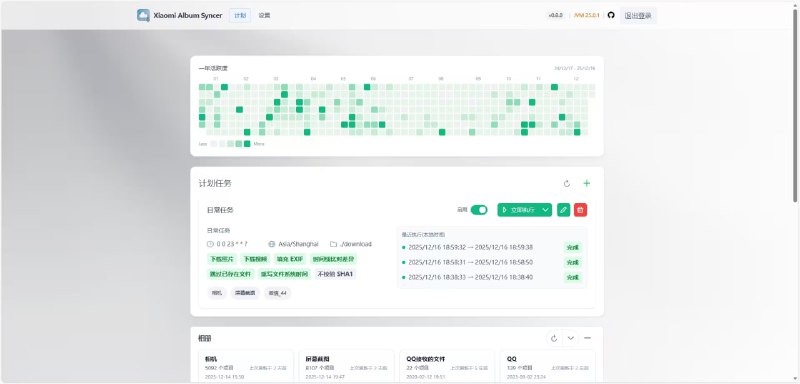Screen dimensions: 800x384
Task: Click the Xiaomi Album Syncer title text
Action: [188, 15]
